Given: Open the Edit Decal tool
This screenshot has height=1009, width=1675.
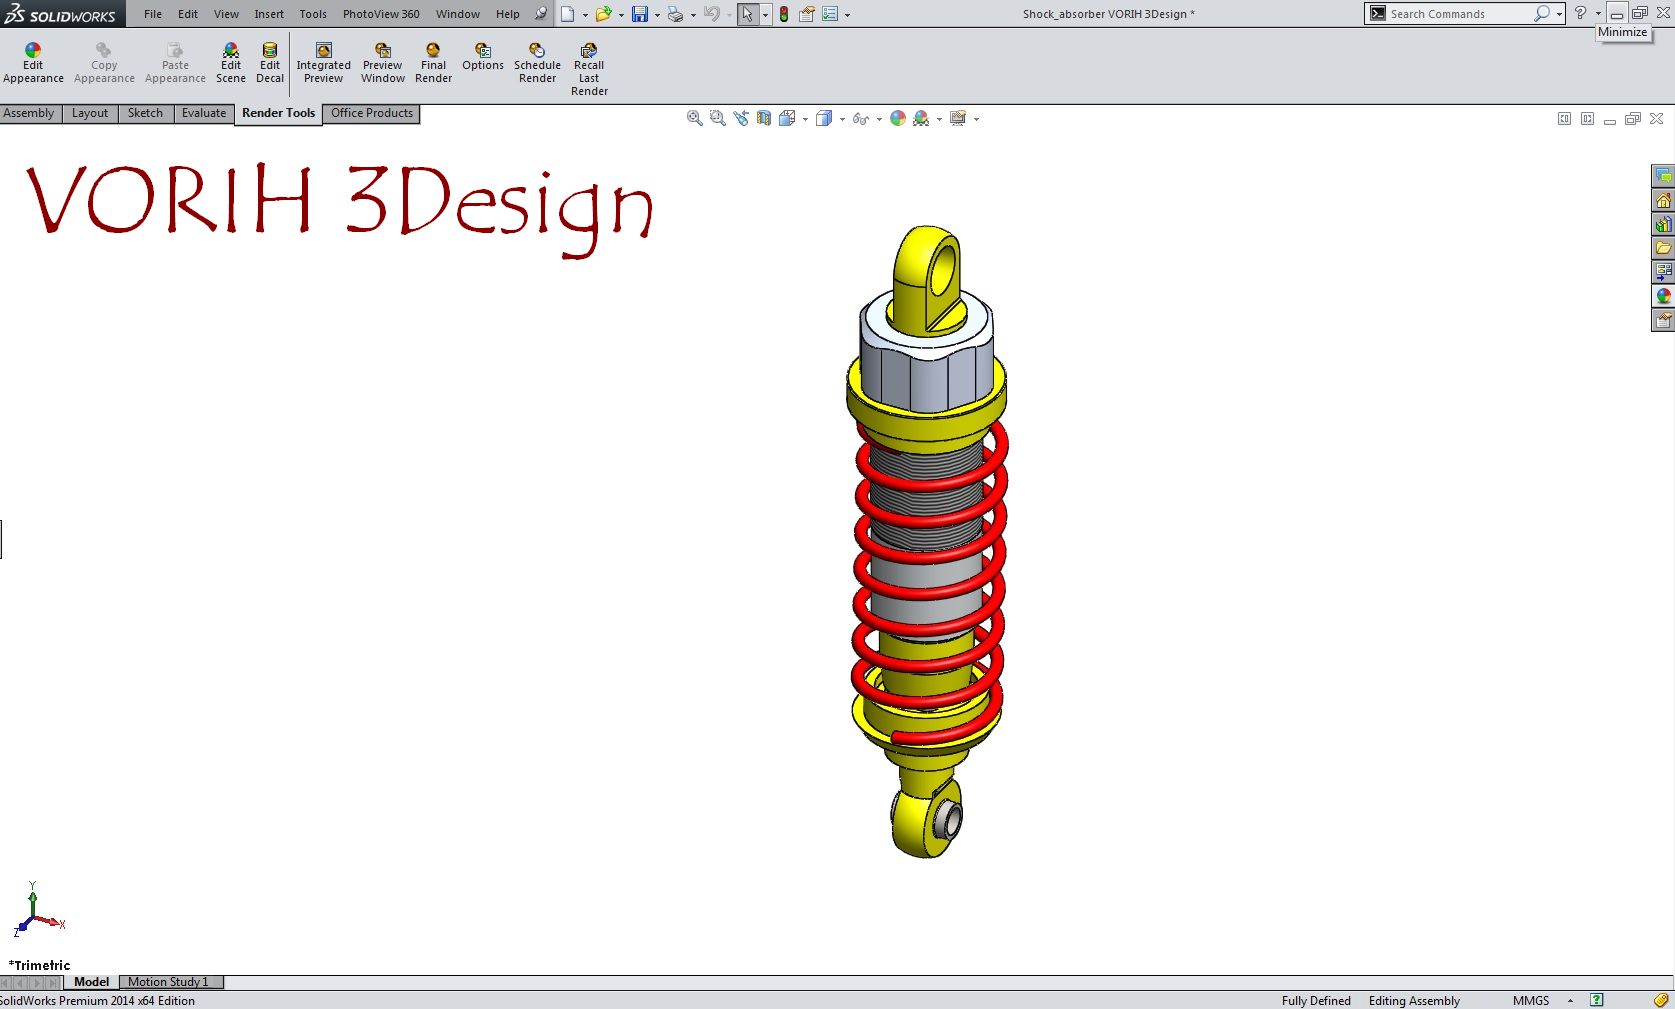Looking at the screenshot, I should click(x=270, y=63).
